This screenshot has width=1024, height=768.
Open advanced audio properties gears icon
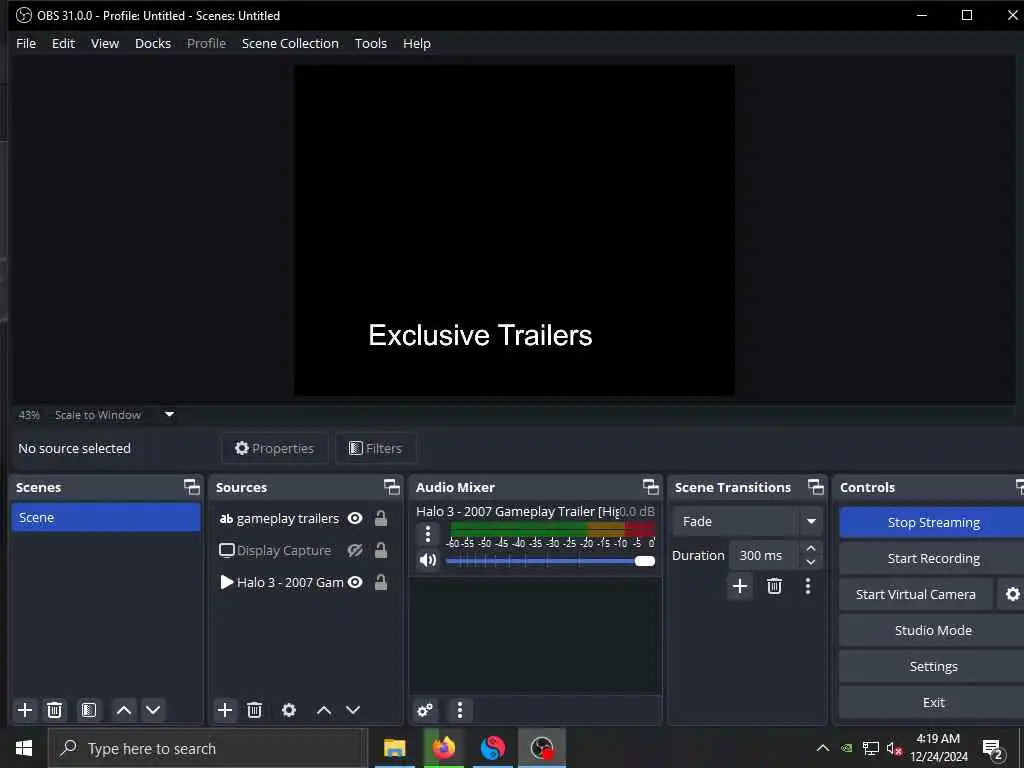click(x=425, y=710)
